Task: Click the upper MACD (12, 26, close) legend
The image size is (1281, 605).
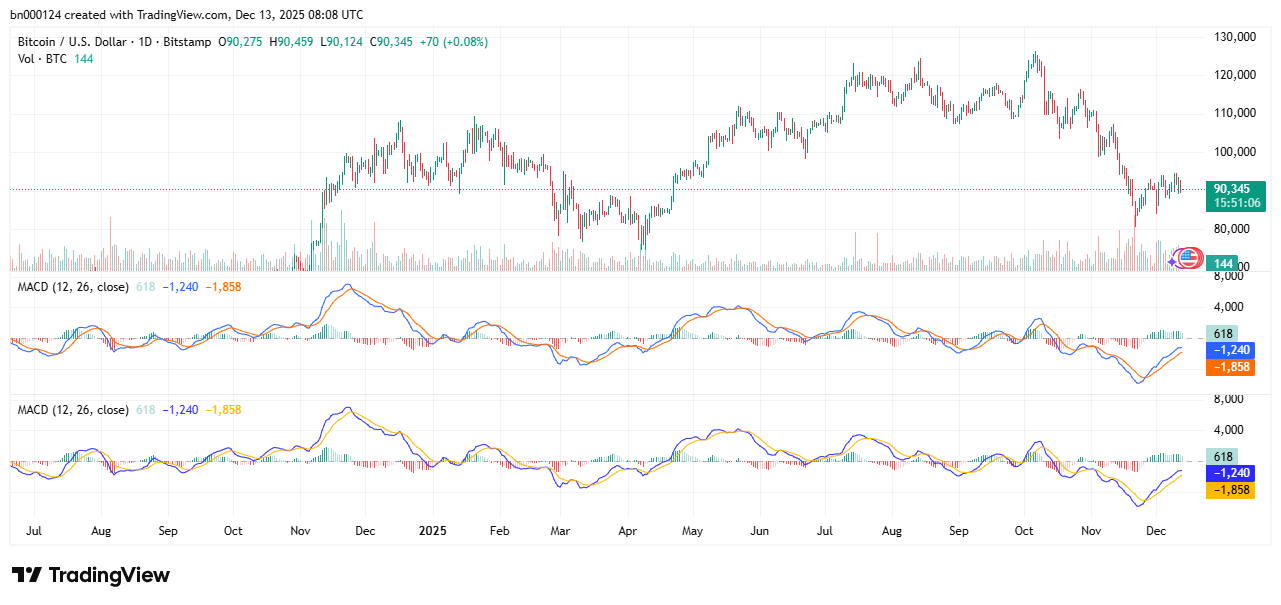Action: click(71, 286)
